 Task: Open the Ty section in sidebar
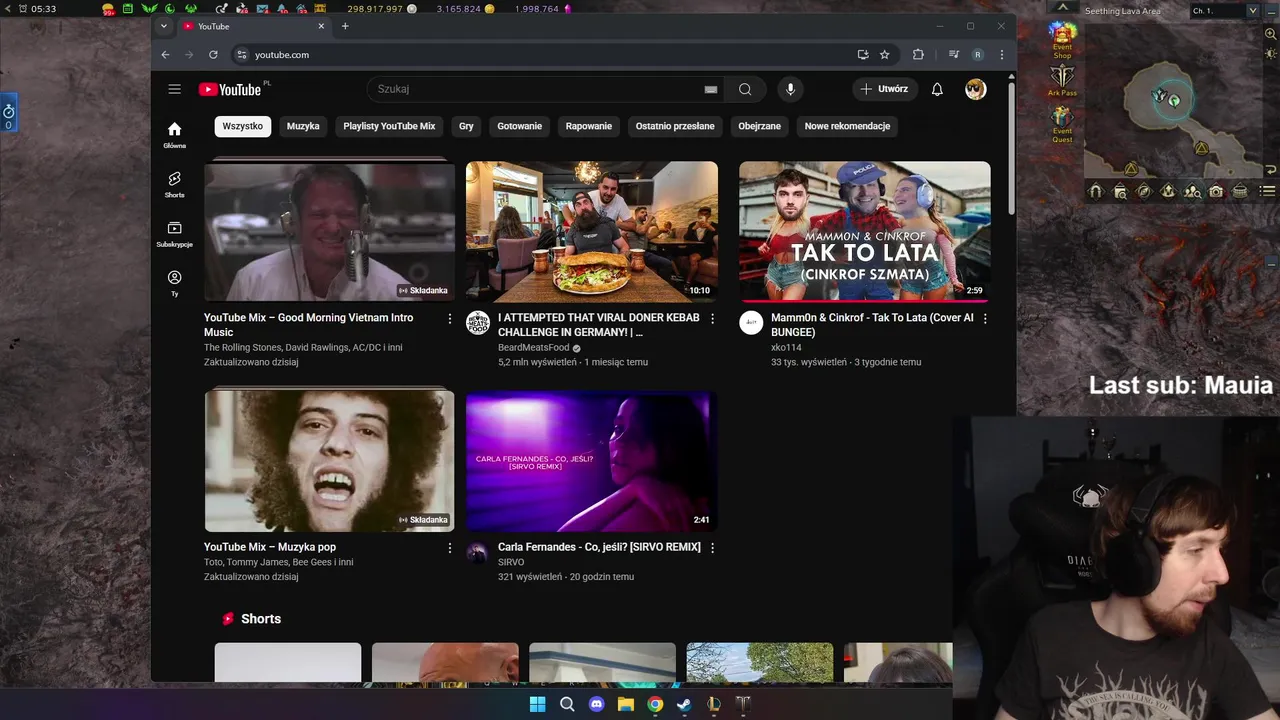tap(175, 283)
